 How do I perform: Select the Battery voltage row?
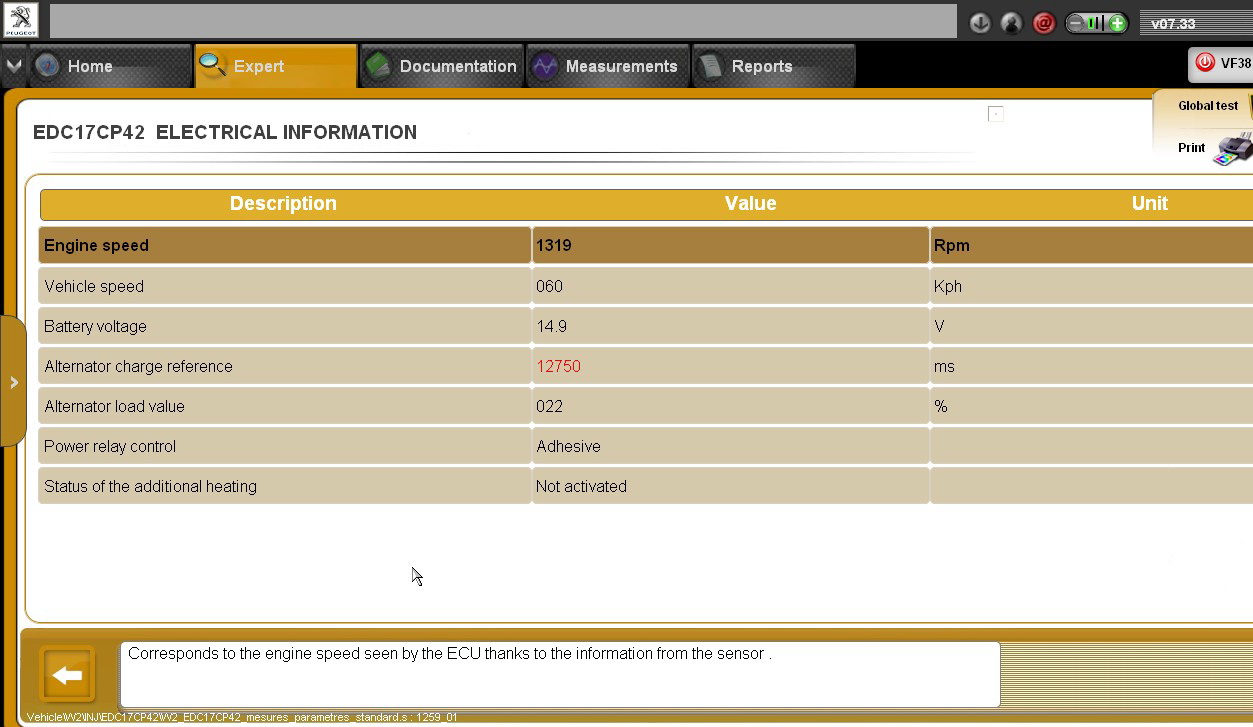click(x=645, y=326)
